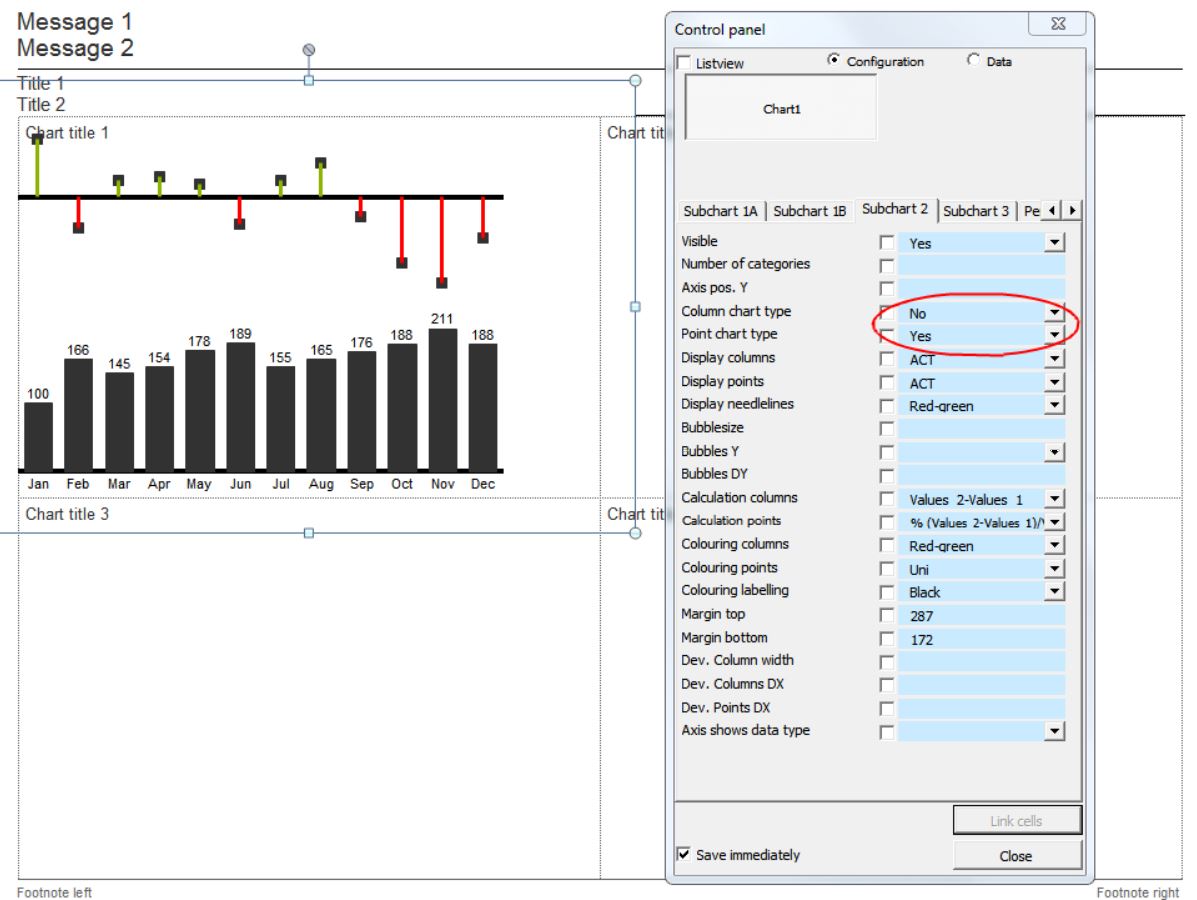Tick the Number of categories checkbox
The width and height of the screenshot is (1197, 900).
pos(886,266)
